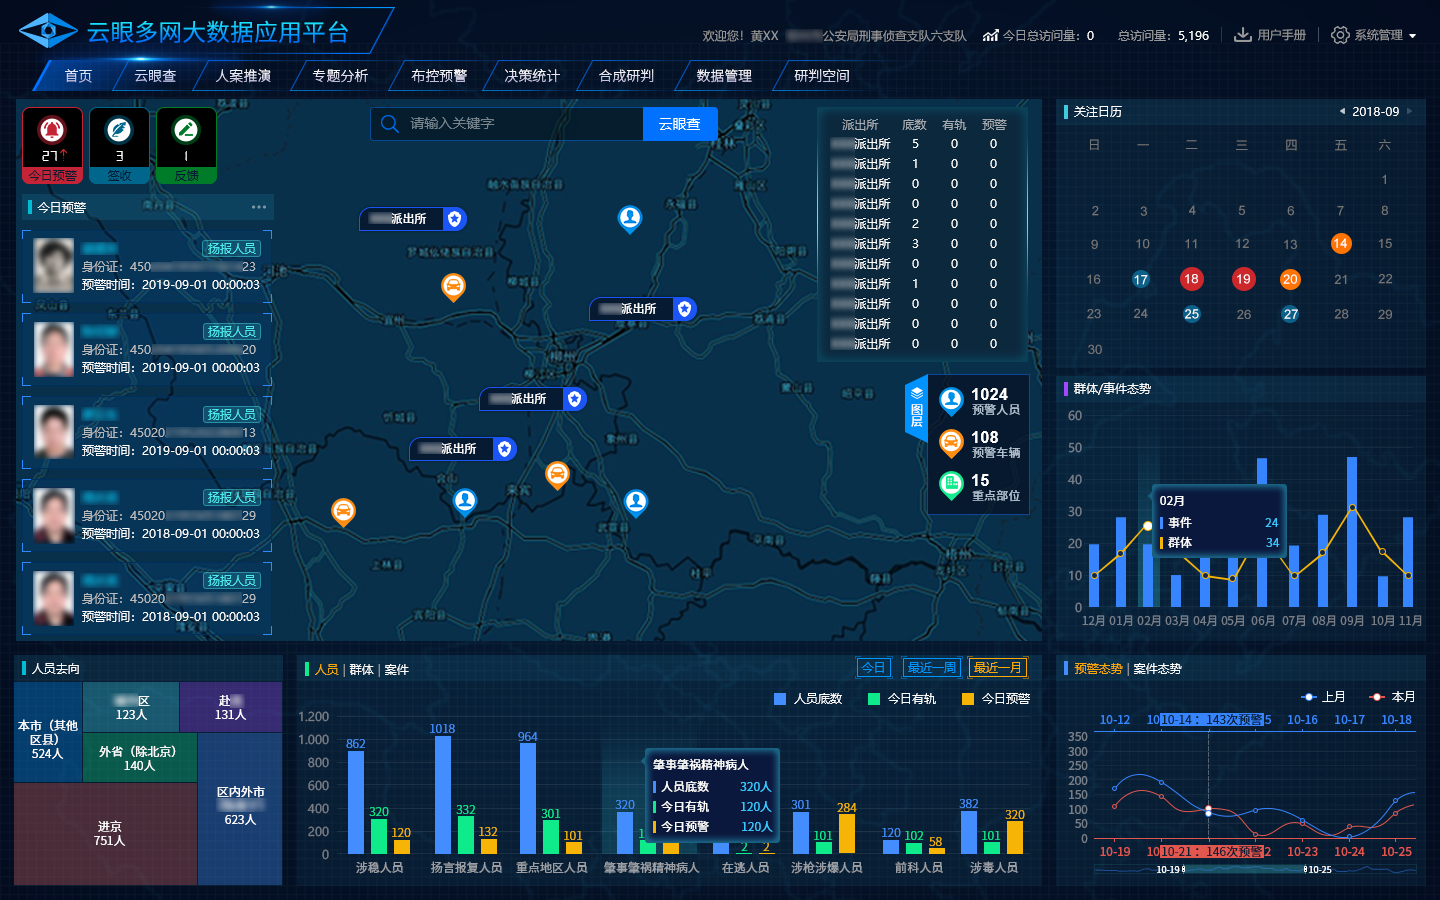Click the lowest 派出所 map label

463,449
